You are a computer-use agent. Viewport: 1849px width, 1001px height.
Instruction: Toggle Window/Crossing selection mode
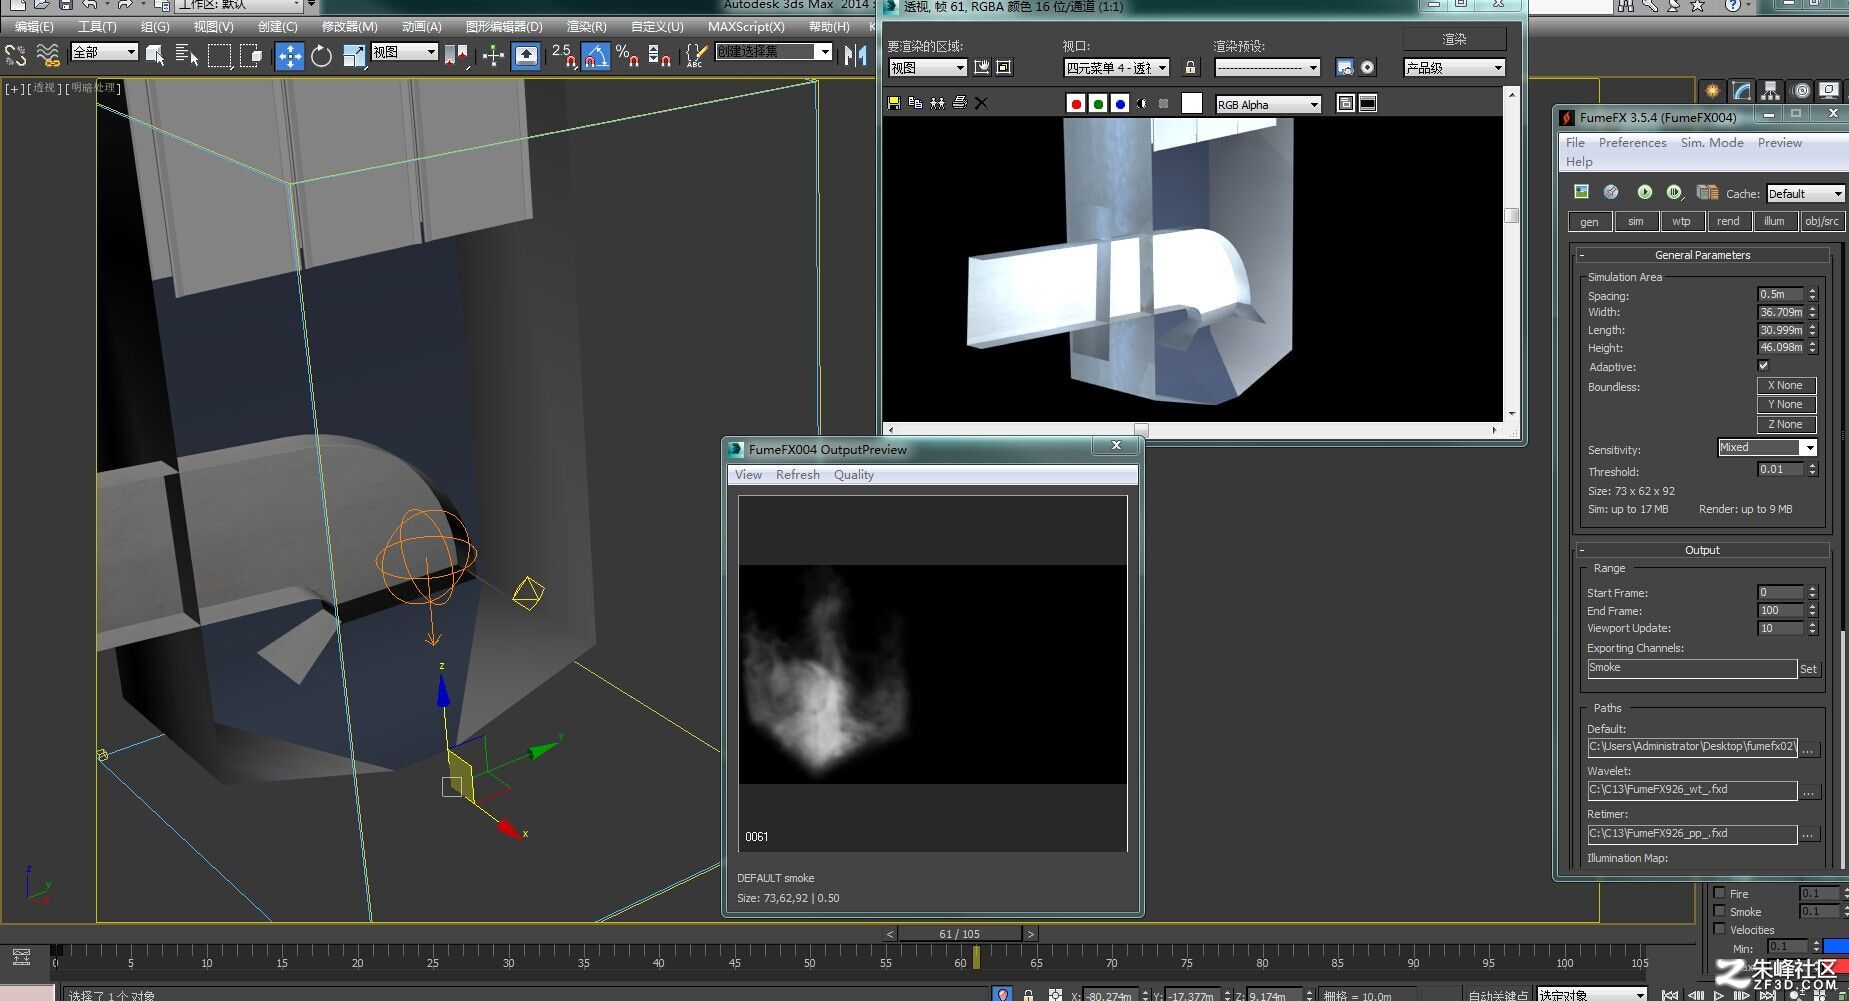[251, 55]
